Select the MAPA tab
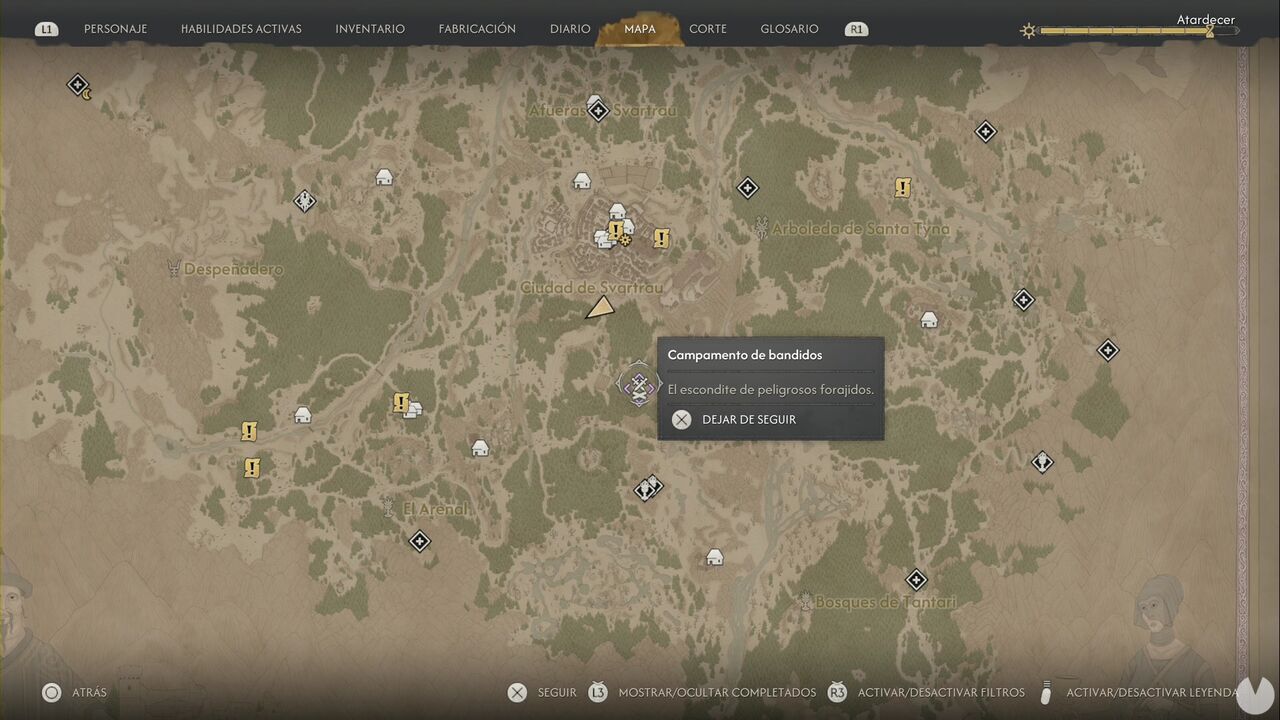Screen dimensions: 1280x720 coord(640,29)
